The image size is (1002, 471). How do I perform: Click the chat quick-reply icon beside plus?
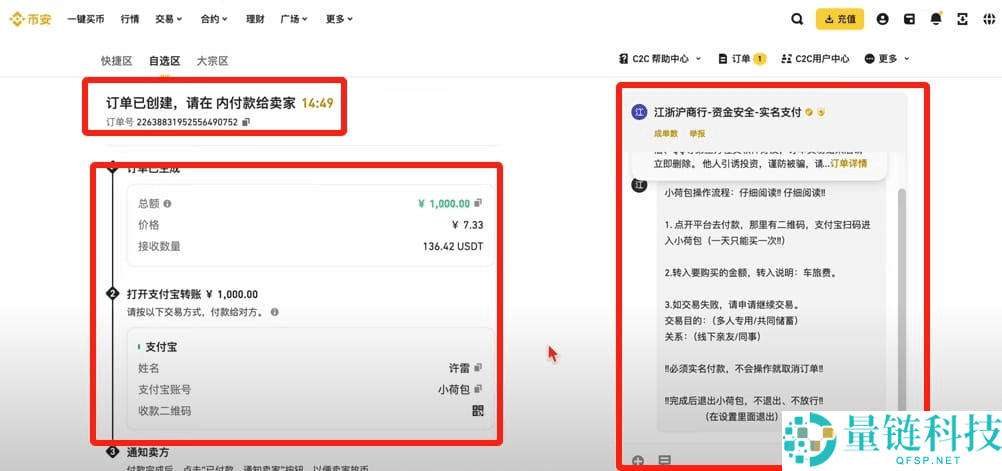coord(665,461)
